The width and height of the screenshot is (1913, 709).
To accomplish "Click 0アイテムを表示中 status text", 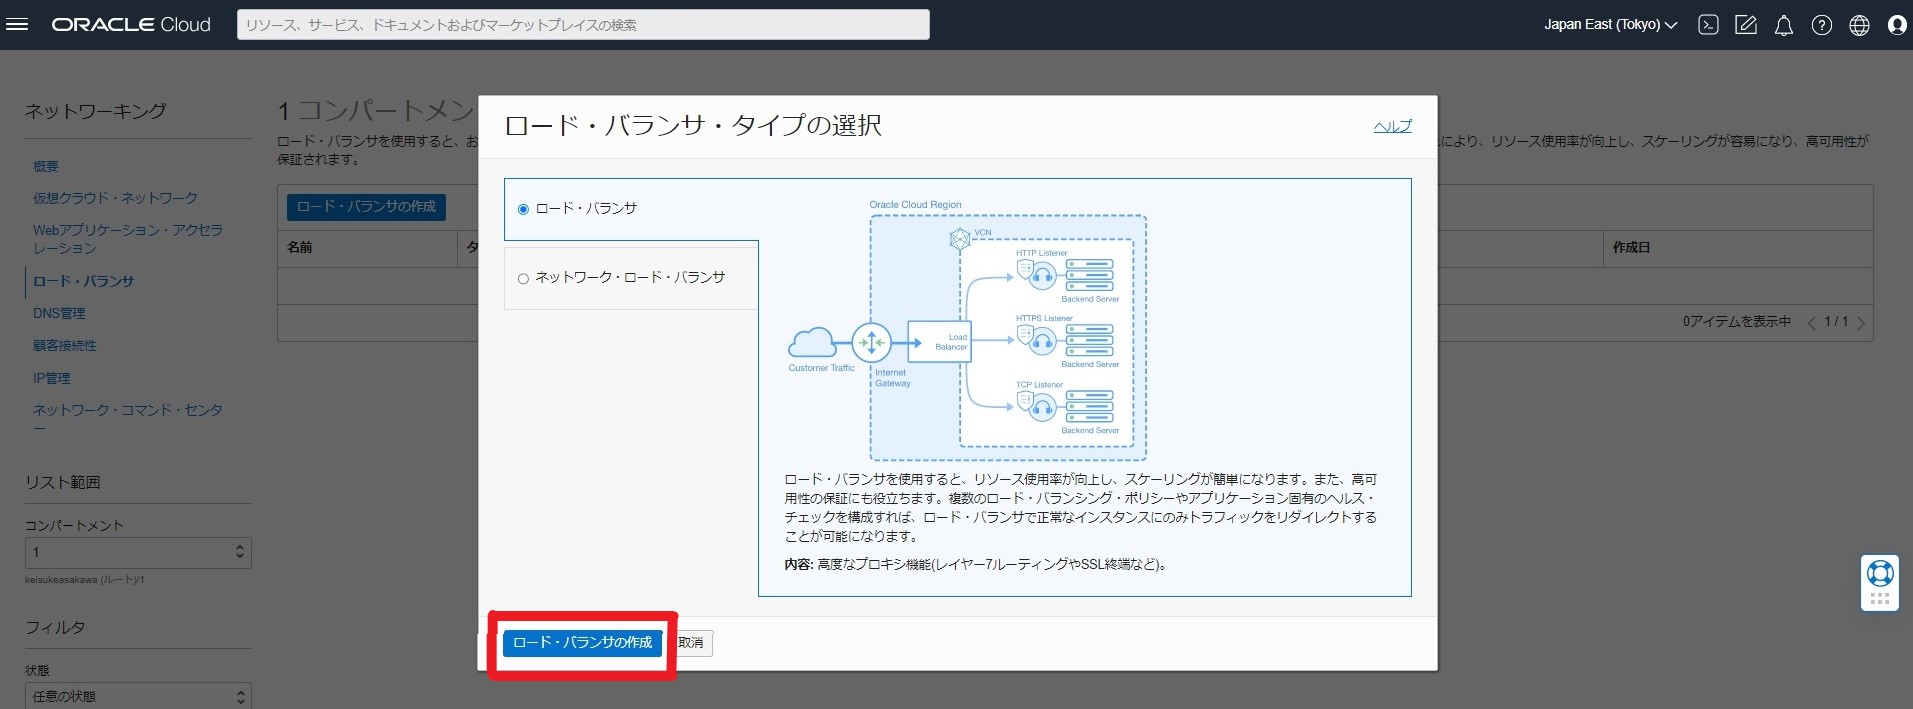I will (1737, 321).
